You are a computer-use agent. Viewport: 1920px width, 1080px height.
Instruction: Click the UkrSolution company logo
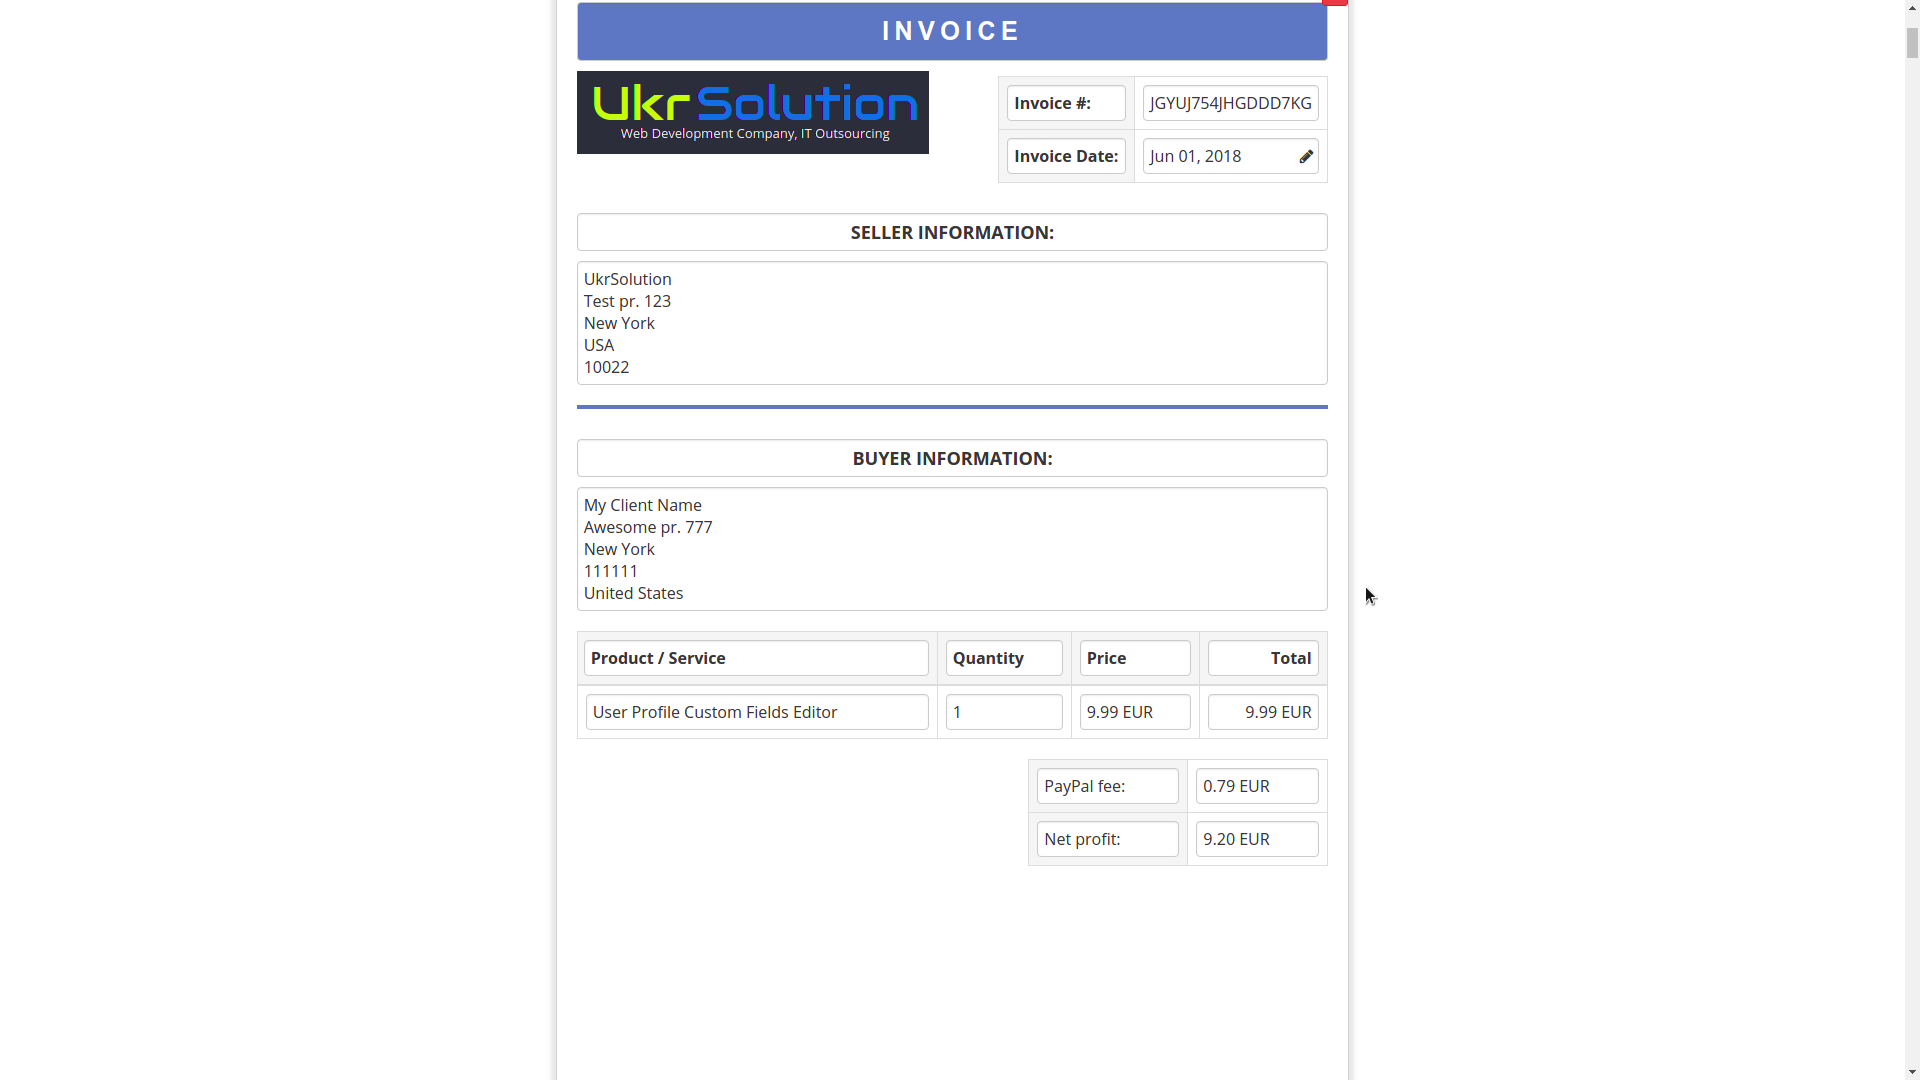[x=752, y=111]
